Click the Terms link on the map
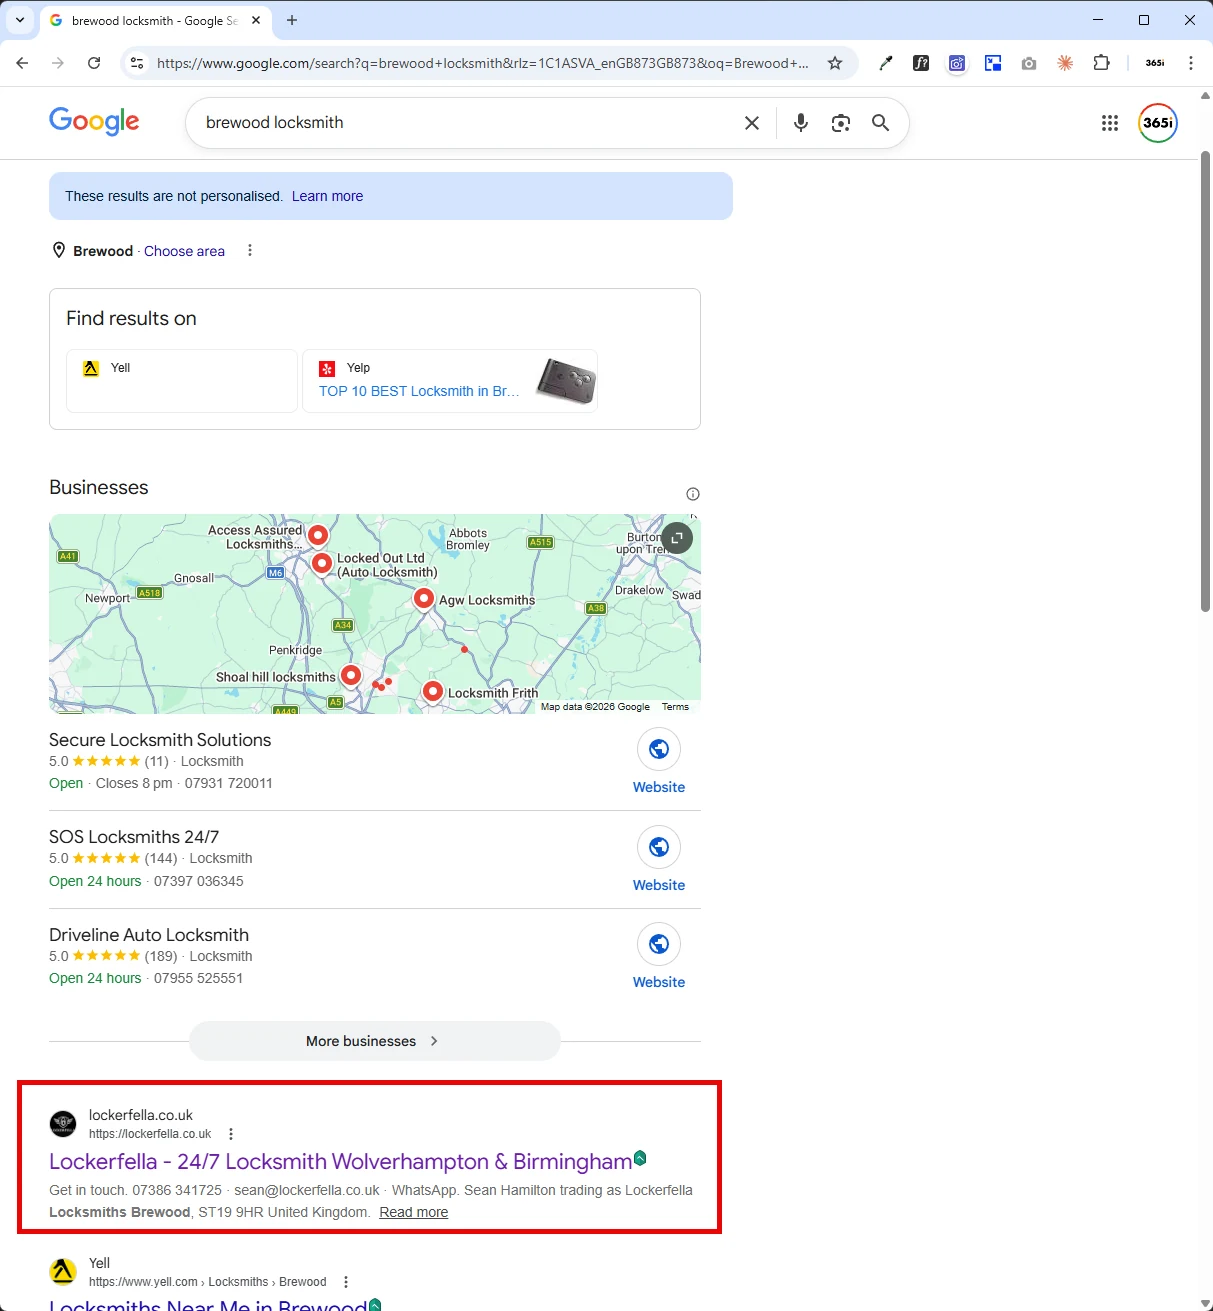Screen dimensions: 1213x1311 pos(675,707)
